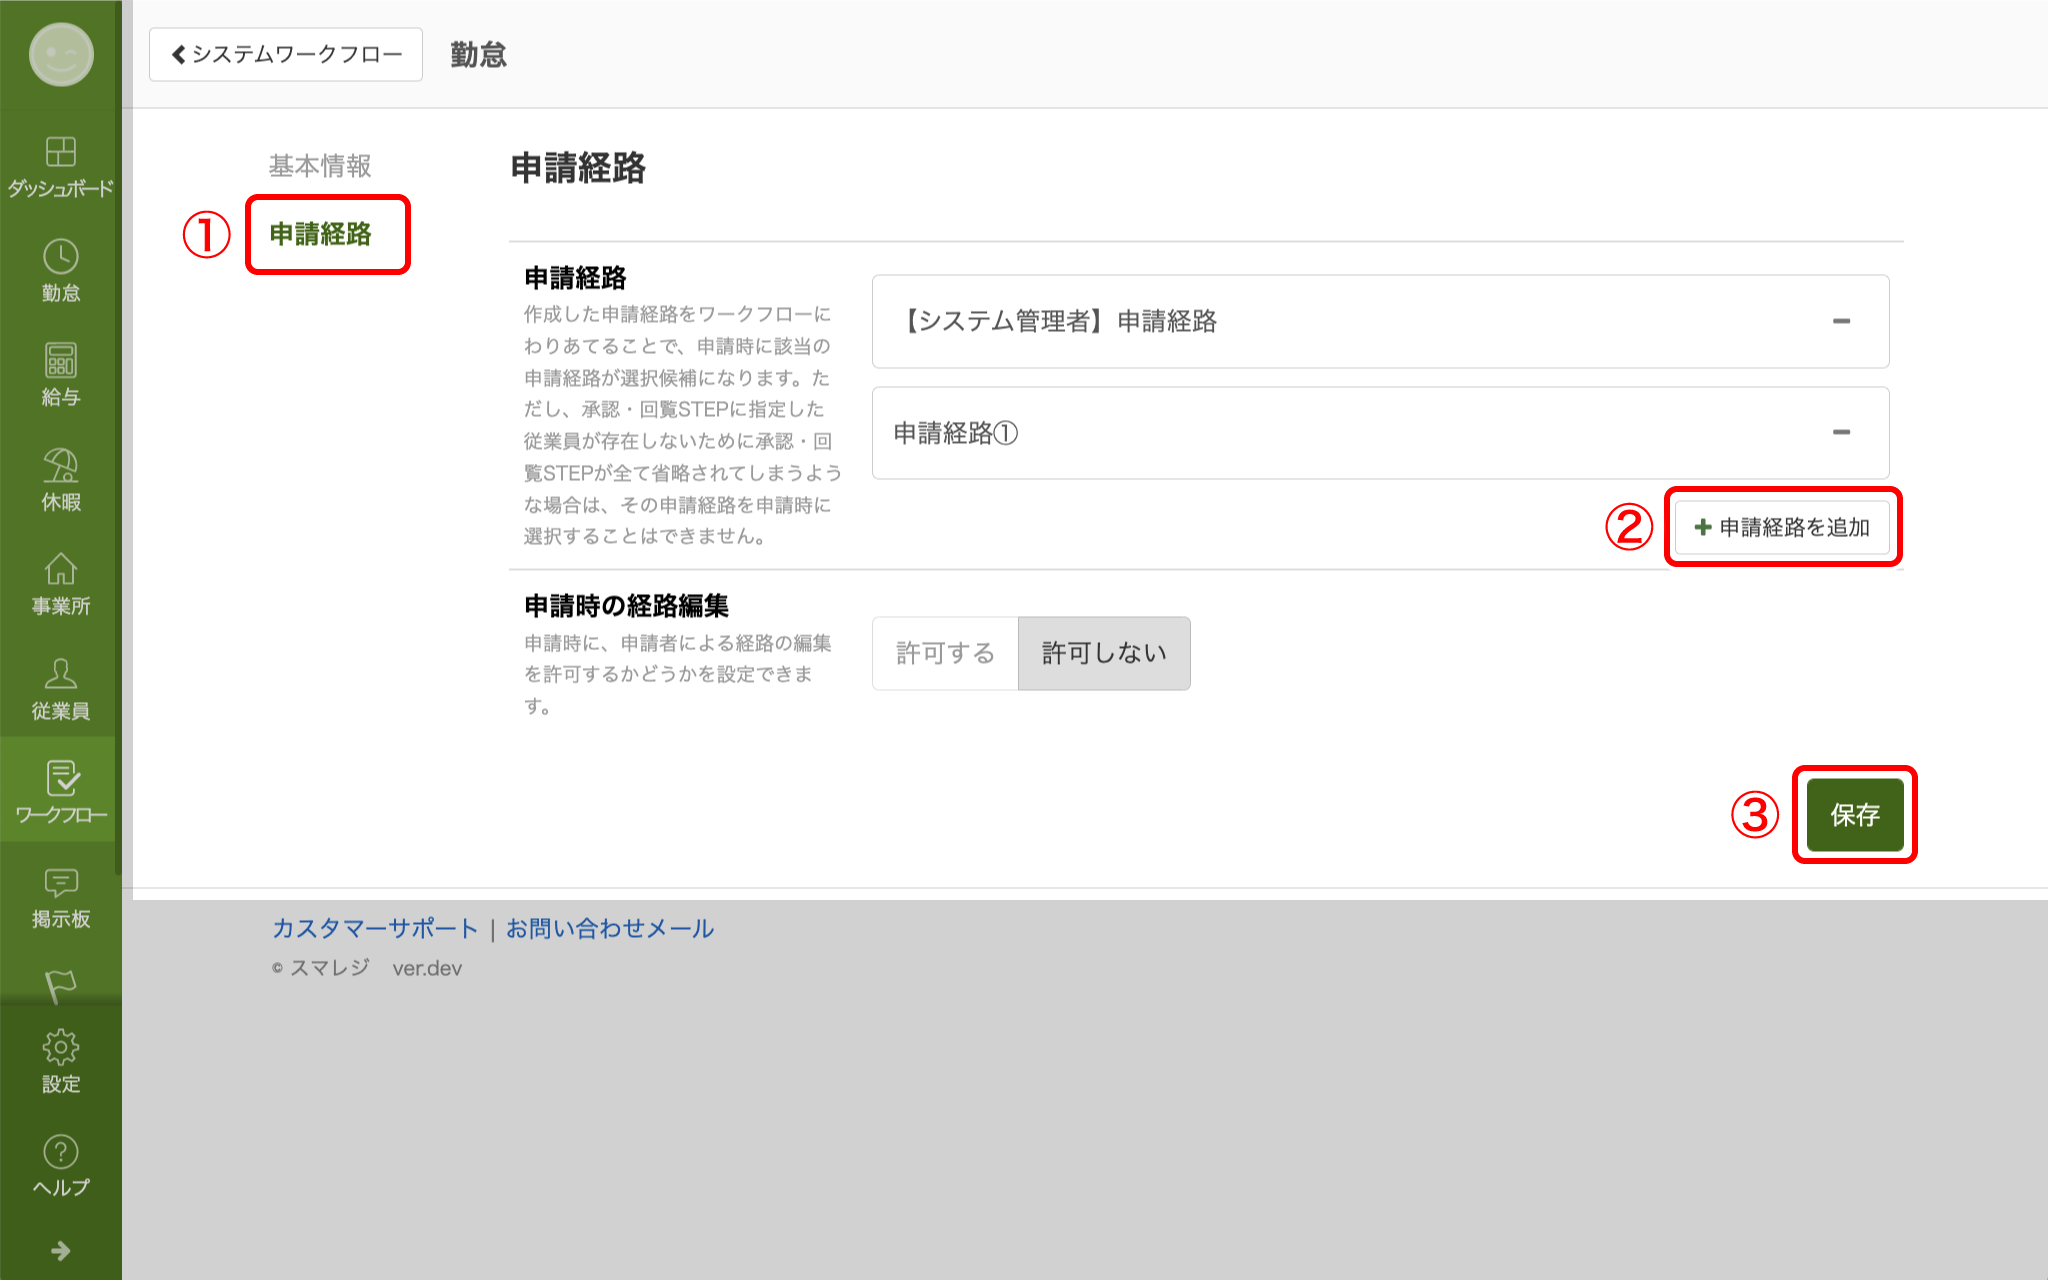
Task: Open the Employees (従業員) person icon
Action: tap(60, 688)
